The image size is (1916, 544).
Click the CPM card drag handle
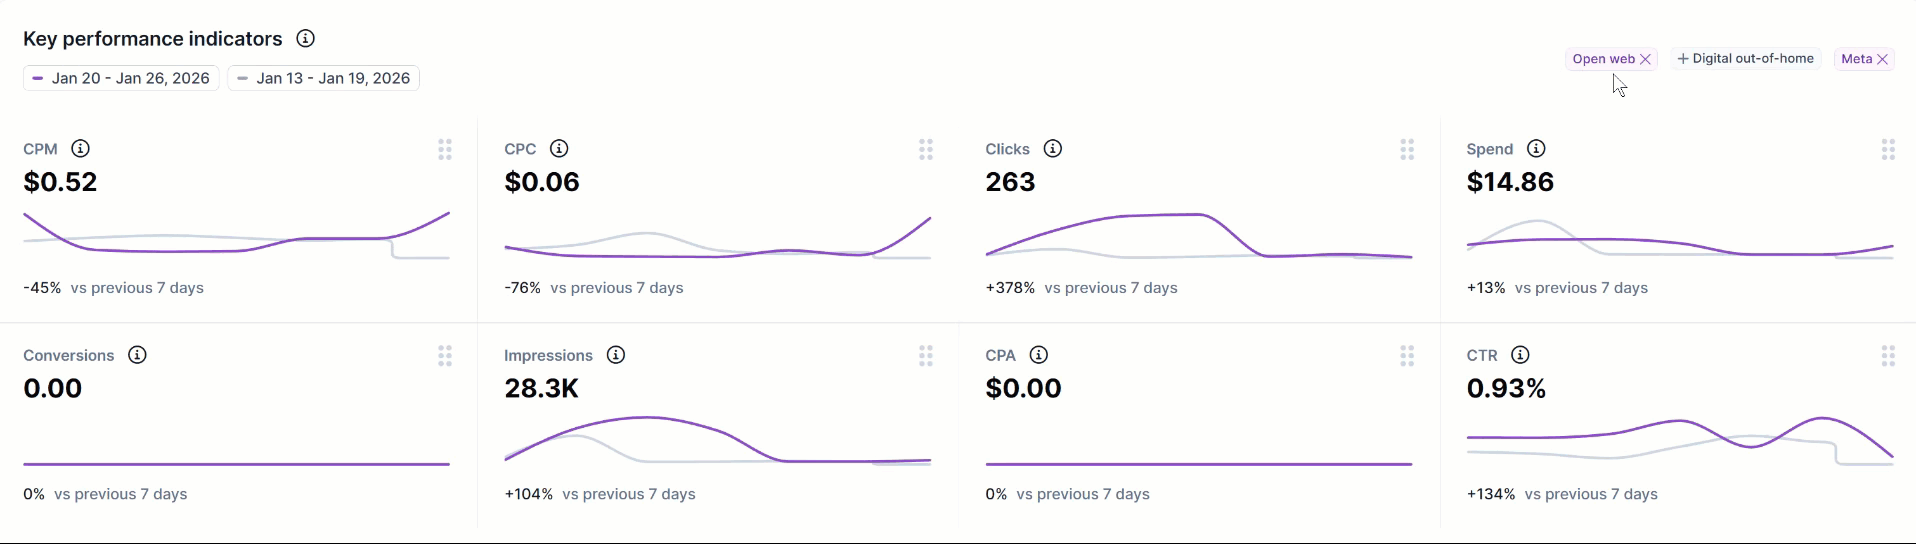tap(445, 150)
